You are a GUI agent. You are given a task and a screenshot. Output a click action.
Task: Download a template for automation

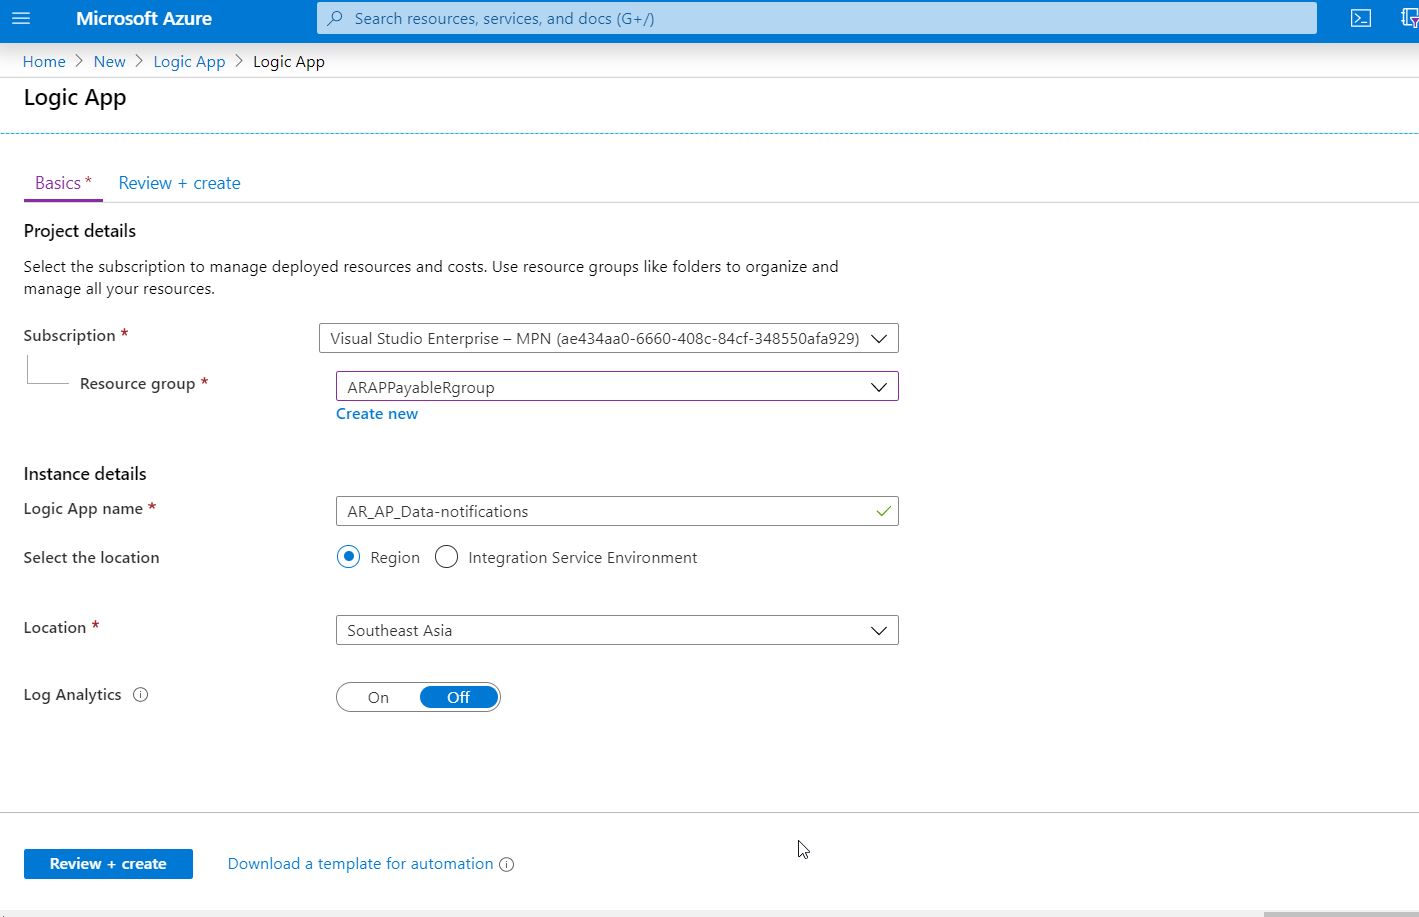[x=360, y=864]
